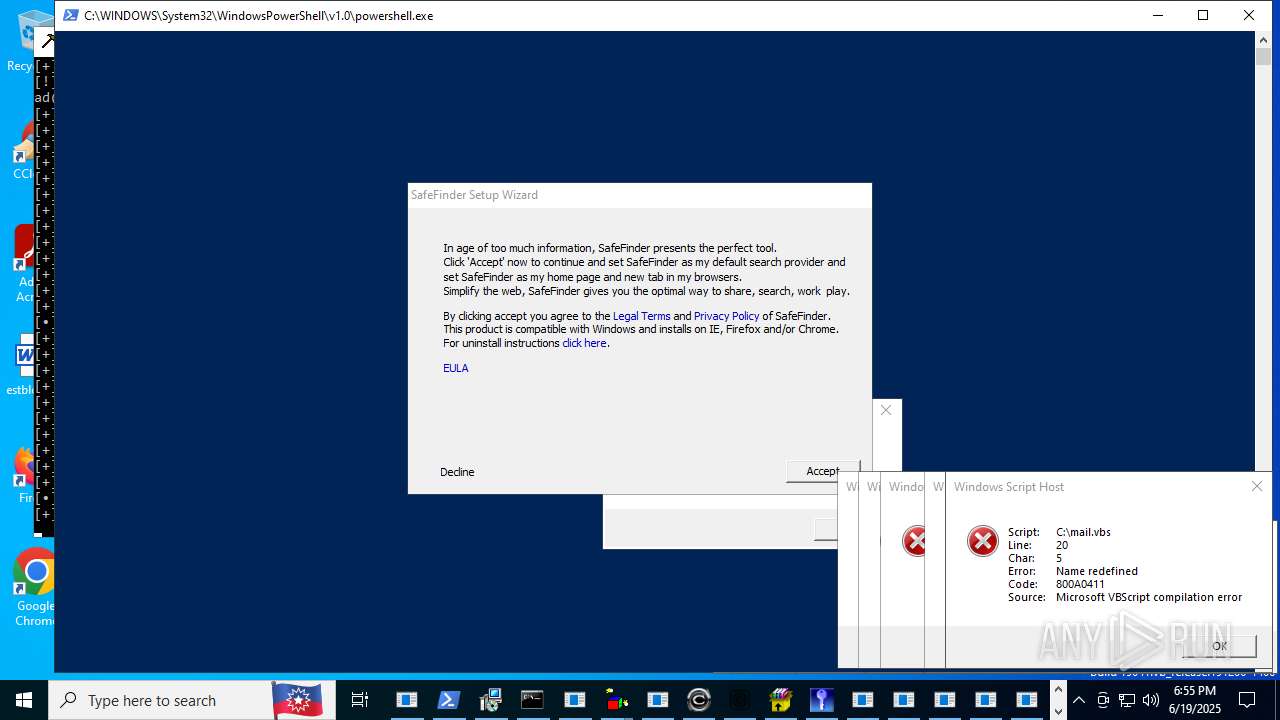Follow the uninstall instructions 'click here' link

point(584,343)
